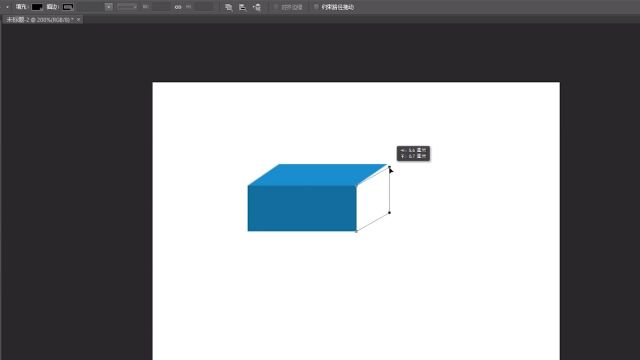Click the shape height input field

coord(203,7)
